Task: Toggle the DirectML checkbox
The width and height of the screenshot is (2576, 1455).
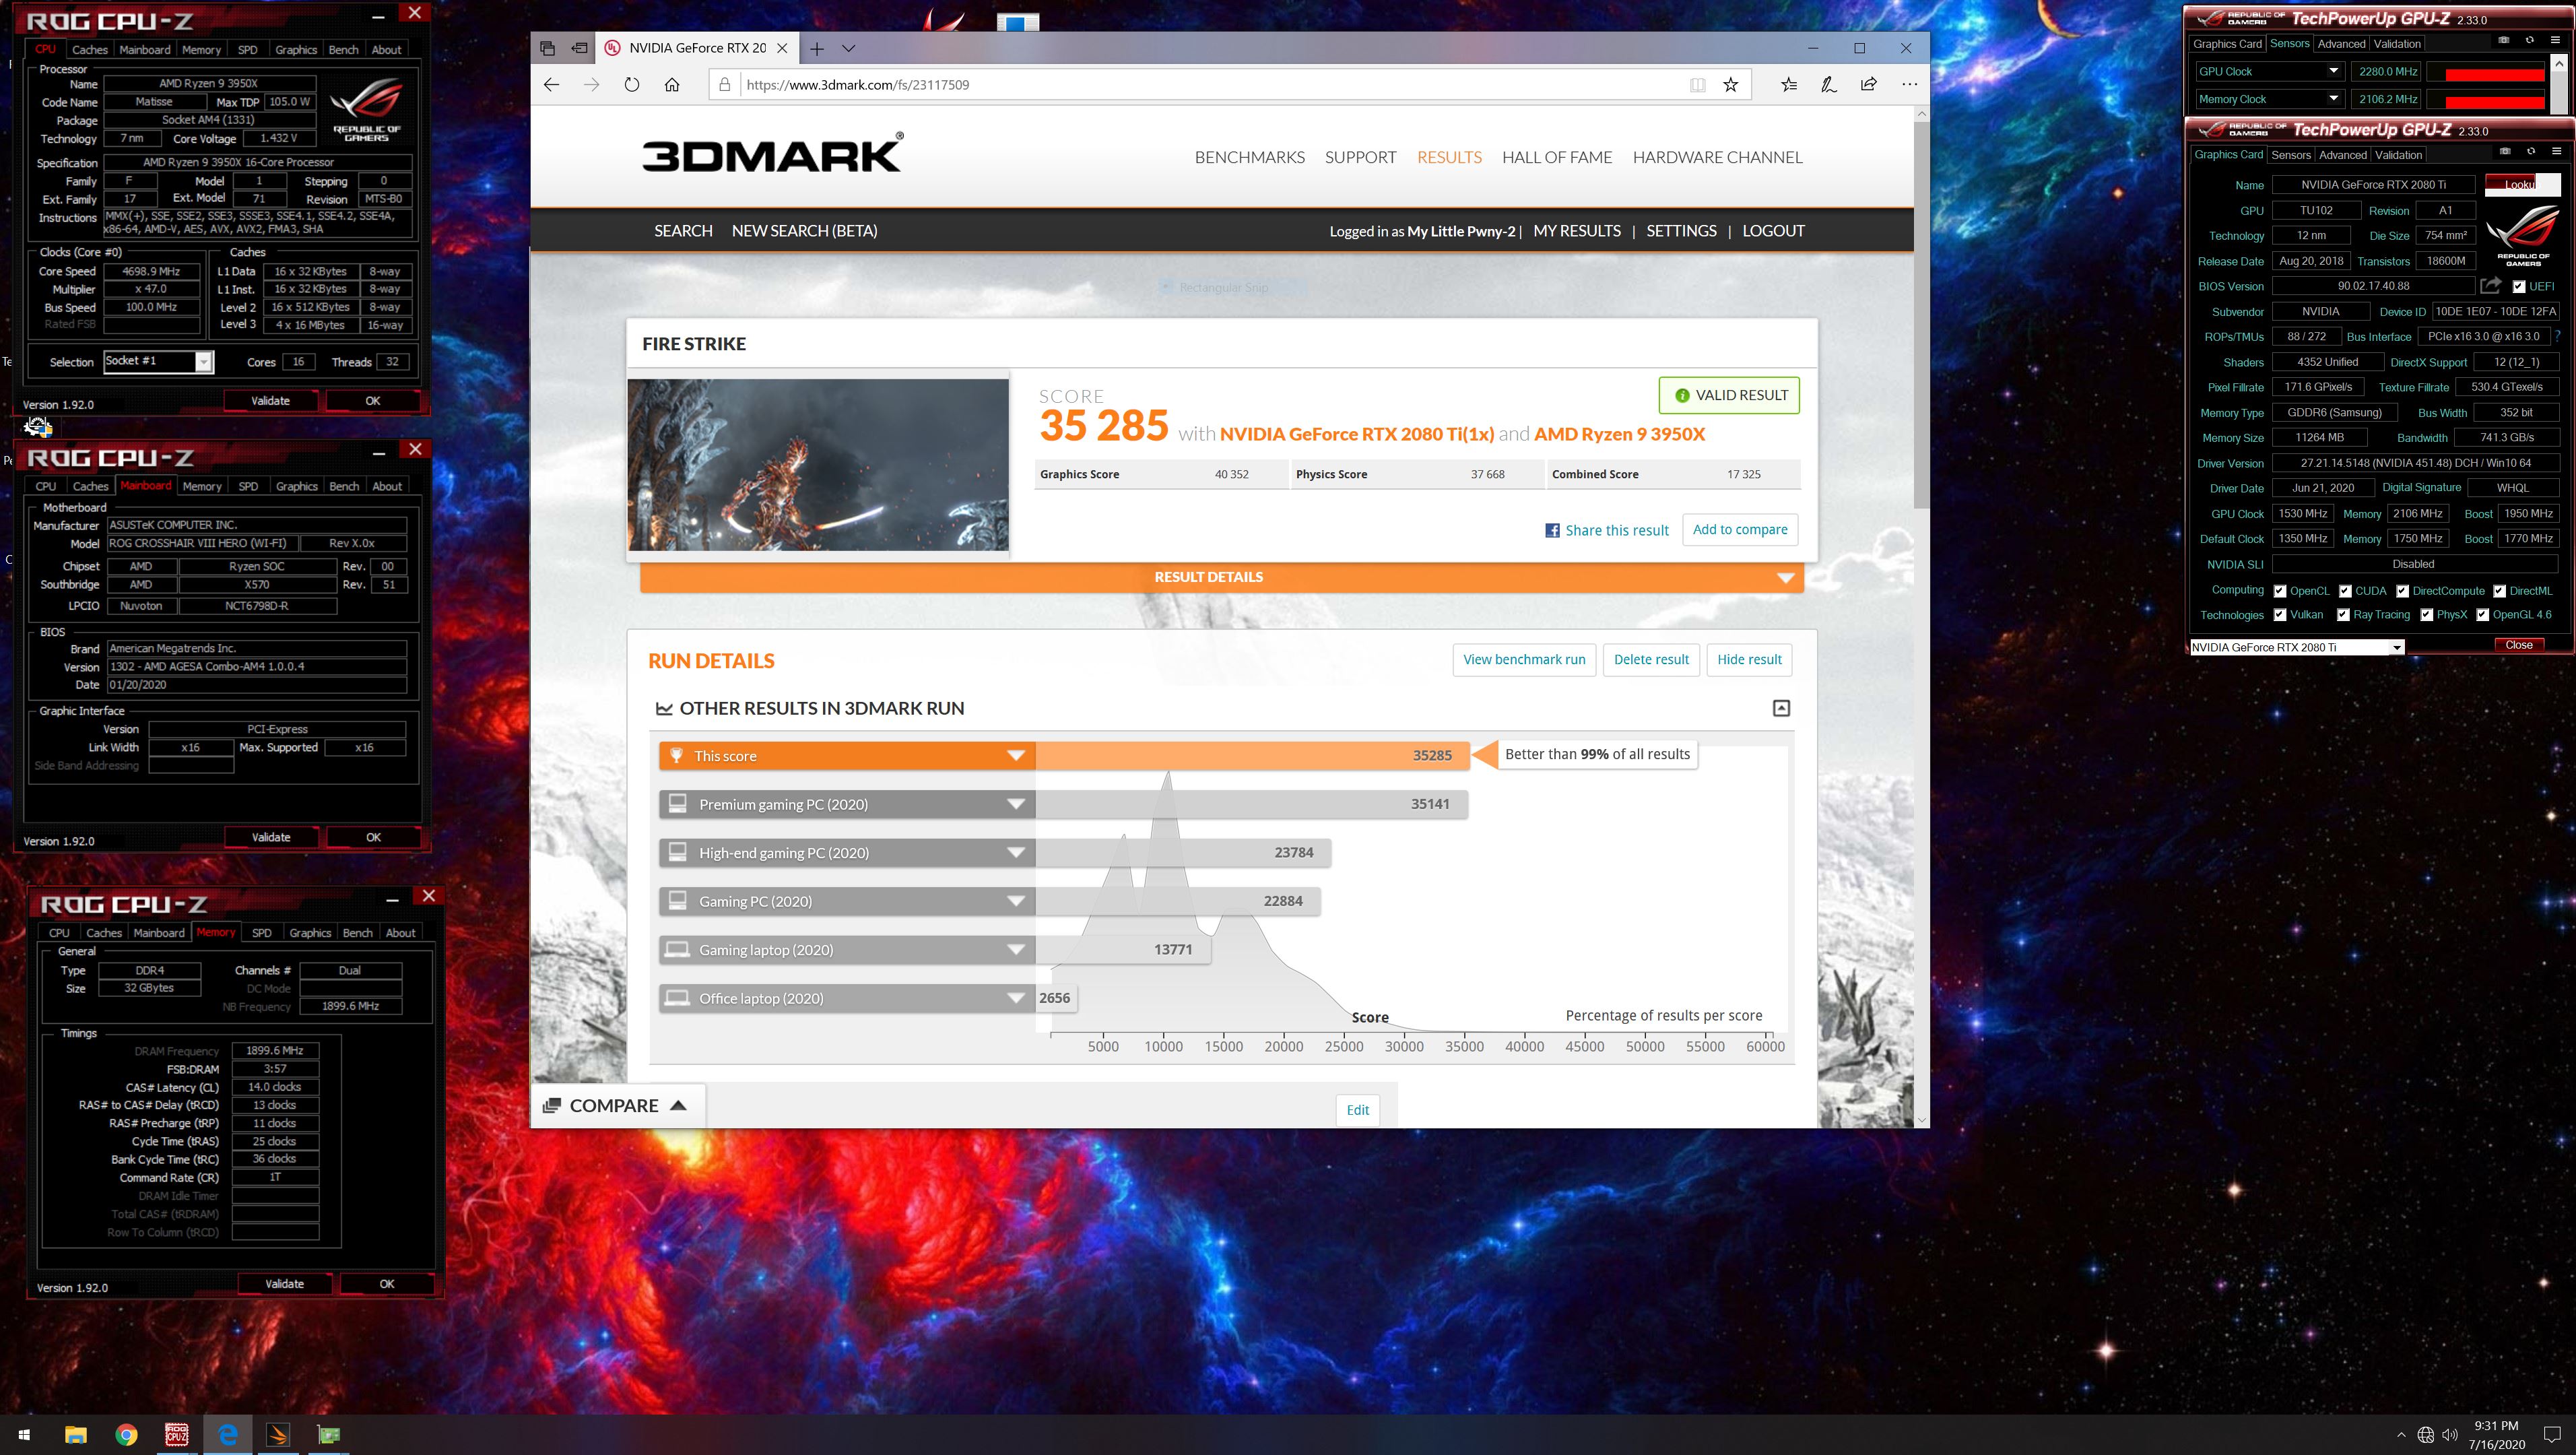Action: tap(2499, 591)
